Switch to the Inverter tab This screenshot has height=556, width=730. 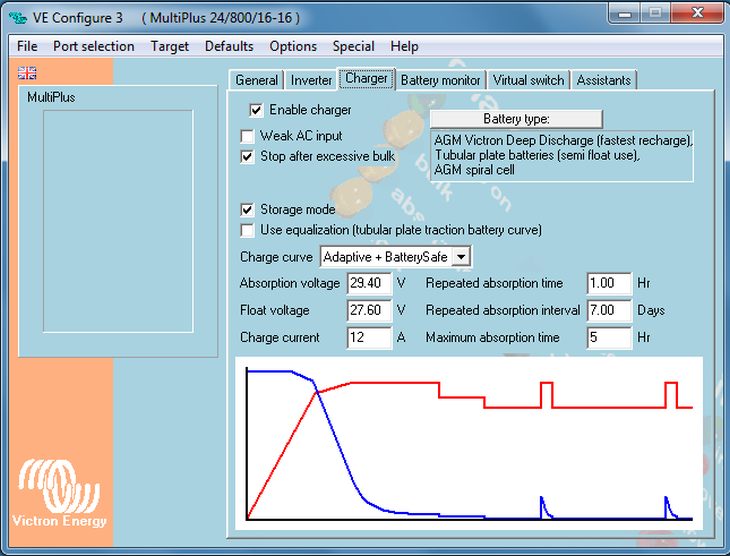[x=311, y=81]
